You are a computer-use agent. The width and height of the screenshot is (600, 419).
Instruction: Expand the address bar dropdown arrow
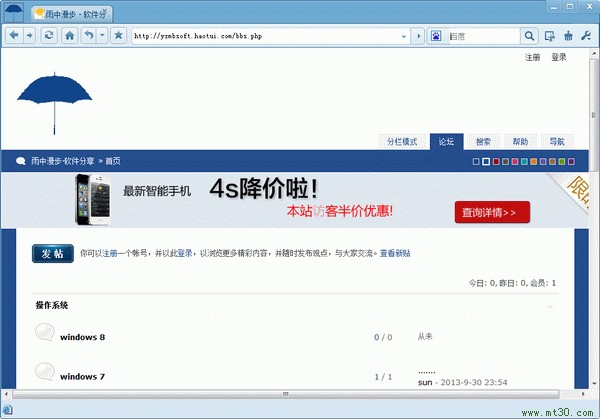pos(404,36)
